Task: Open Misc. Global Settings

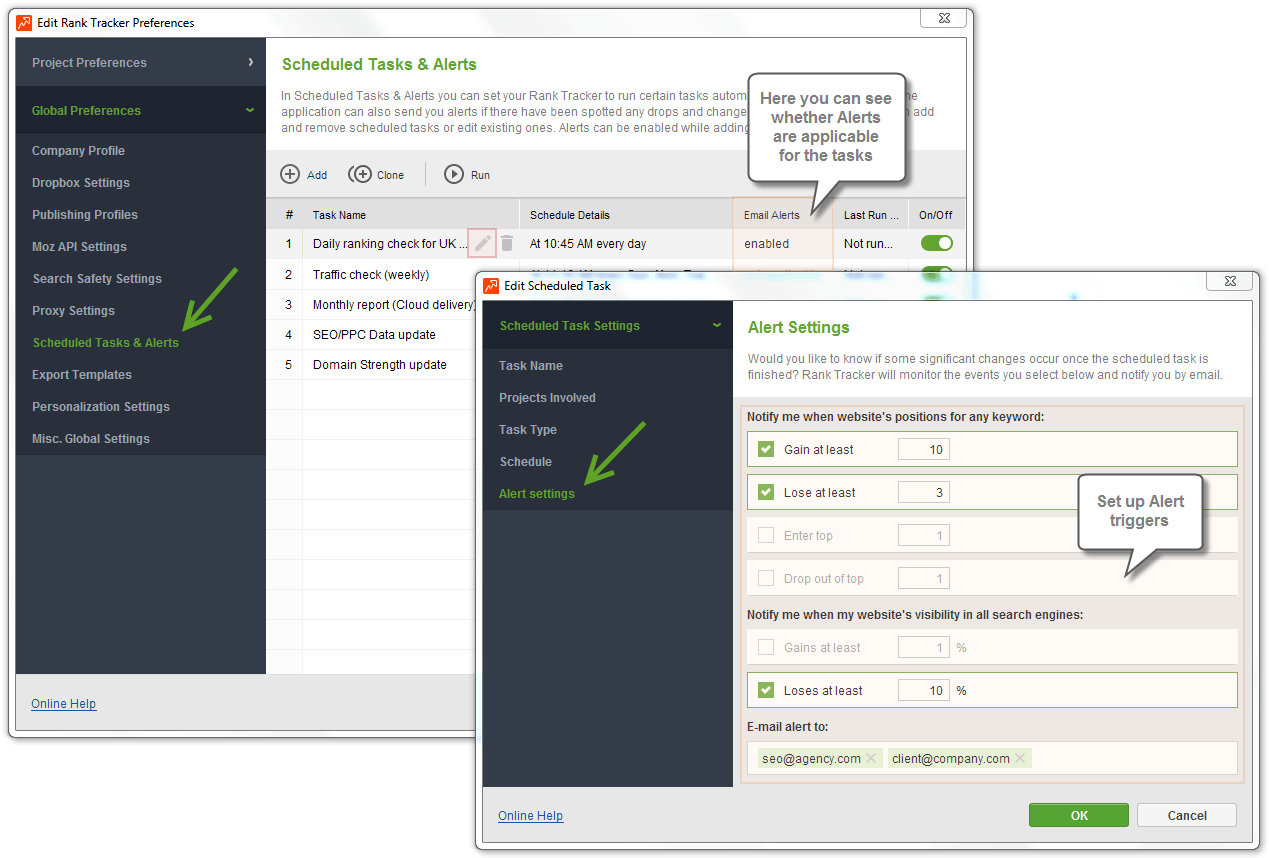Action: click(91, 439)
